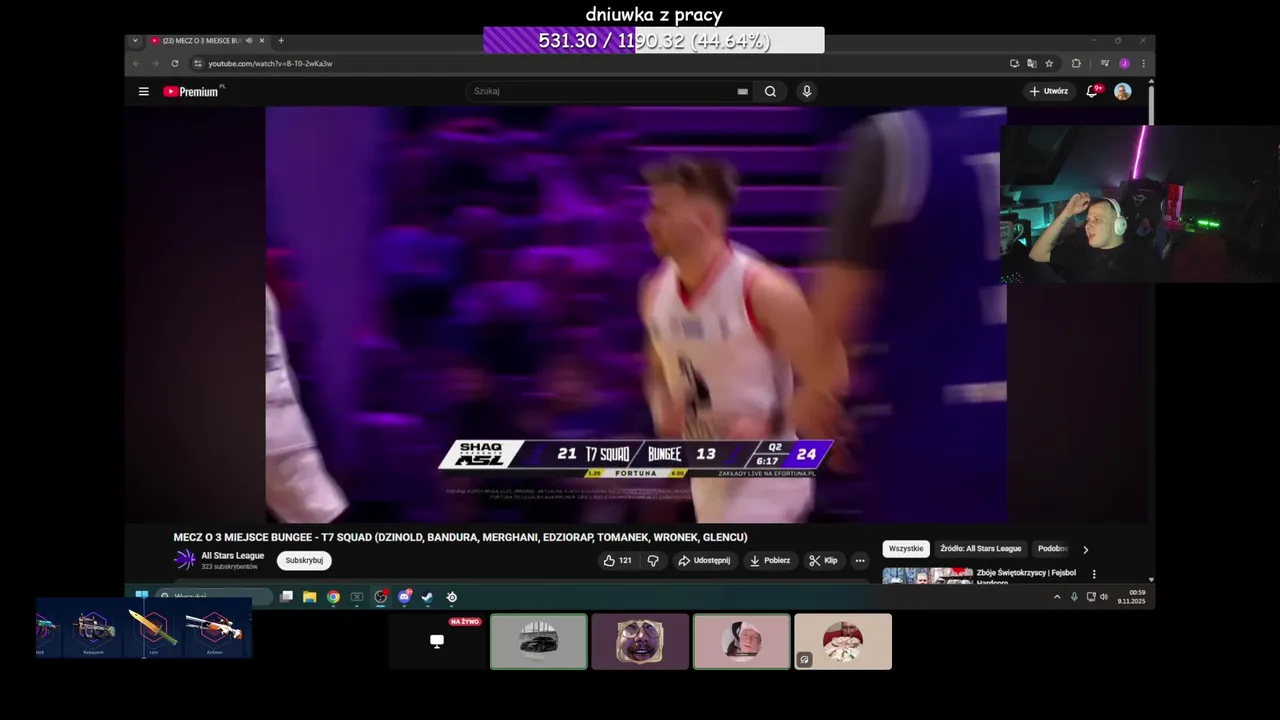Open the browser extensions puzzle icon
Image resolution: width=1280 pixels, height=720 pixels.
click(x=1076, y=63)
